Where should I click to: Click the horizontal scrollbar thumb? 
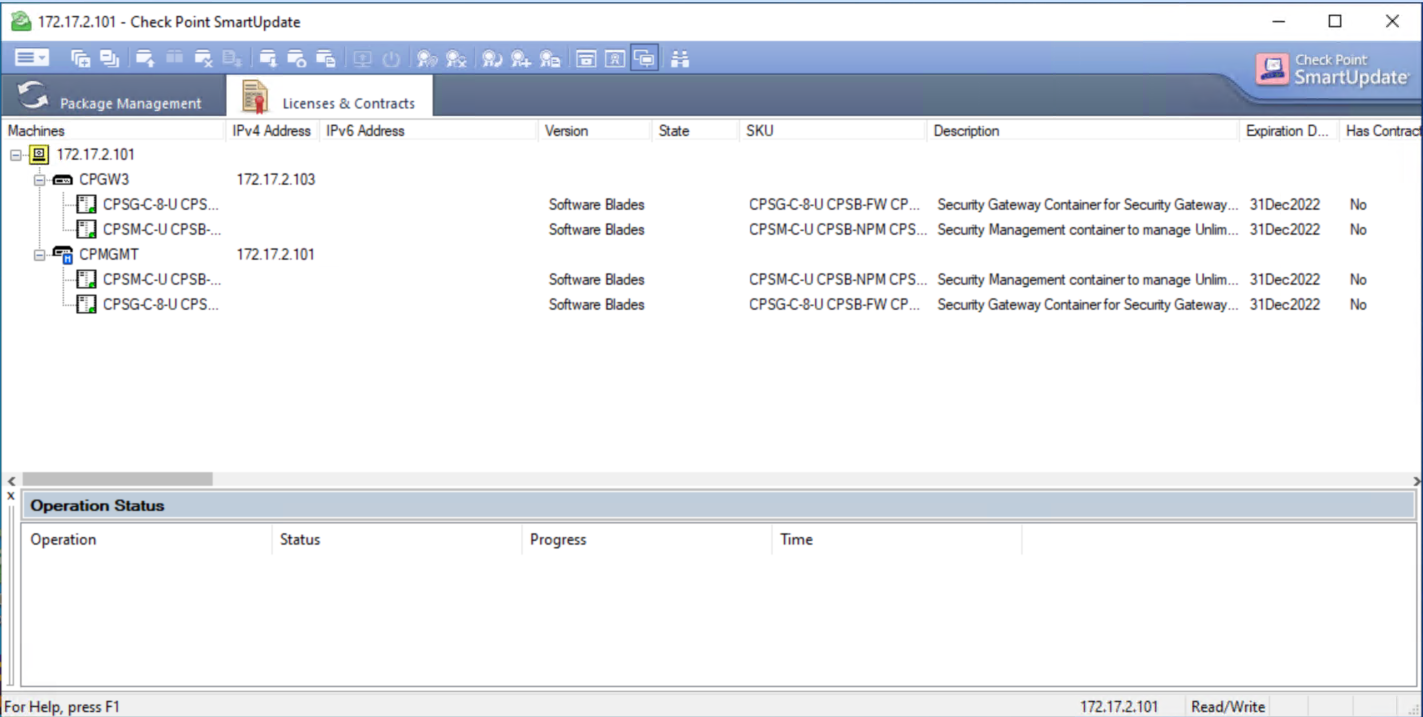117,480
